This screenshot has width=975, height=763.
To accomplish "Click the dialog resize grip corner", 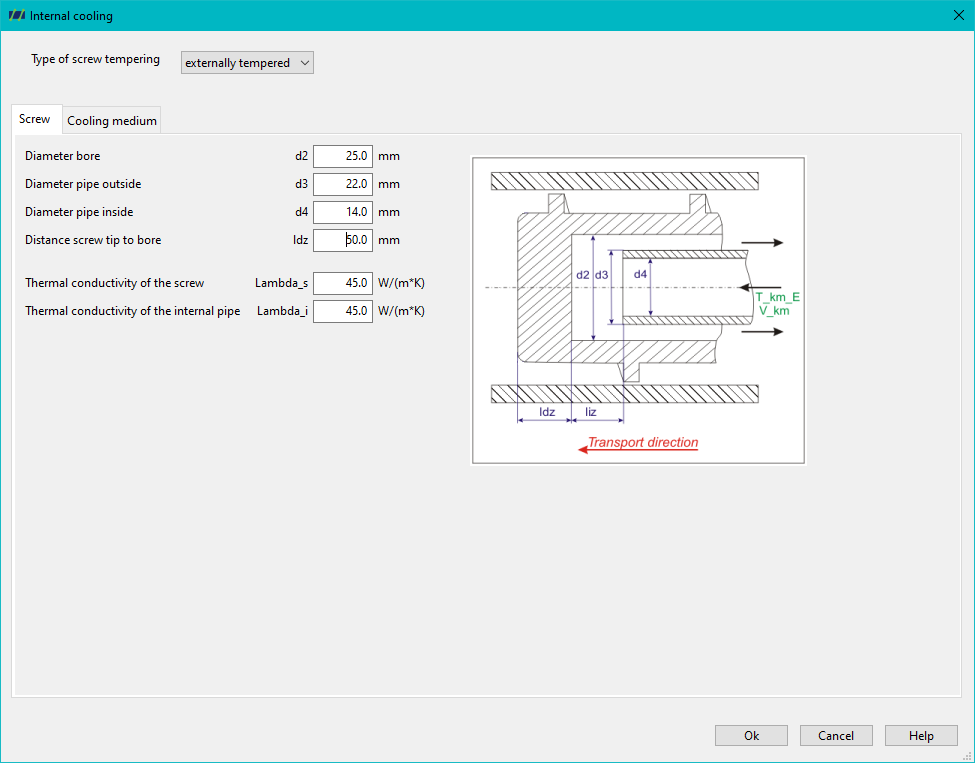I will click(968, 756).
